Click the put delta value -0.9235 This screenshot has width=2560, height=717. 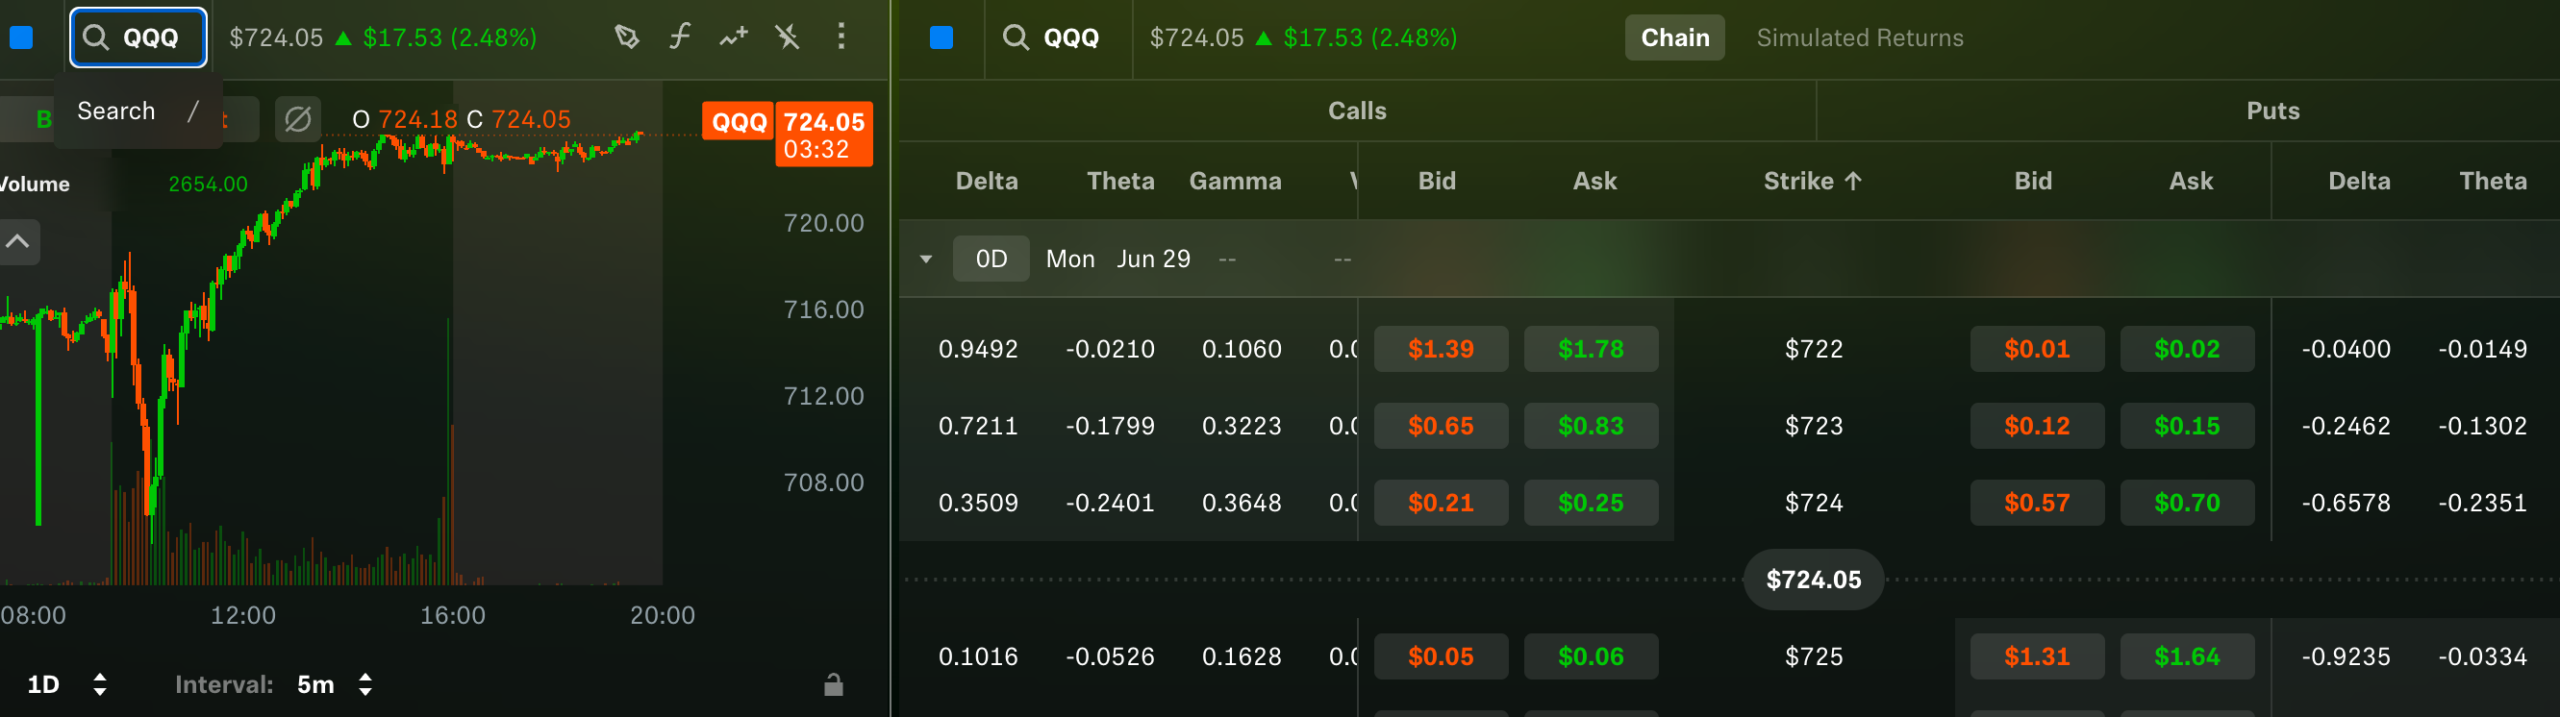[x=2346, y=657]
